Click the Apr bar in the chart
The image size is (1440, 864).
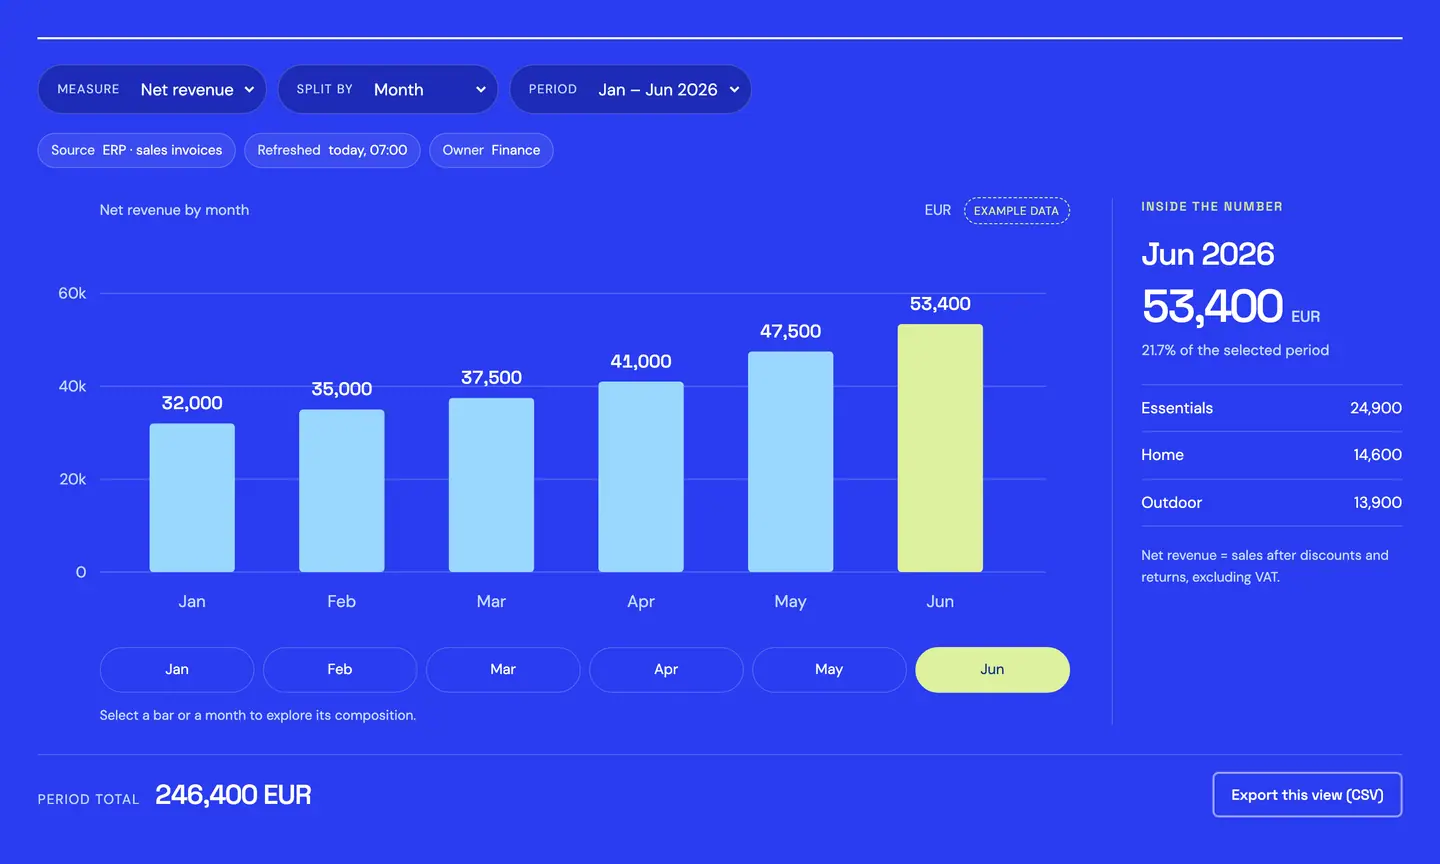pyautogui.click(x=641, y=477)
